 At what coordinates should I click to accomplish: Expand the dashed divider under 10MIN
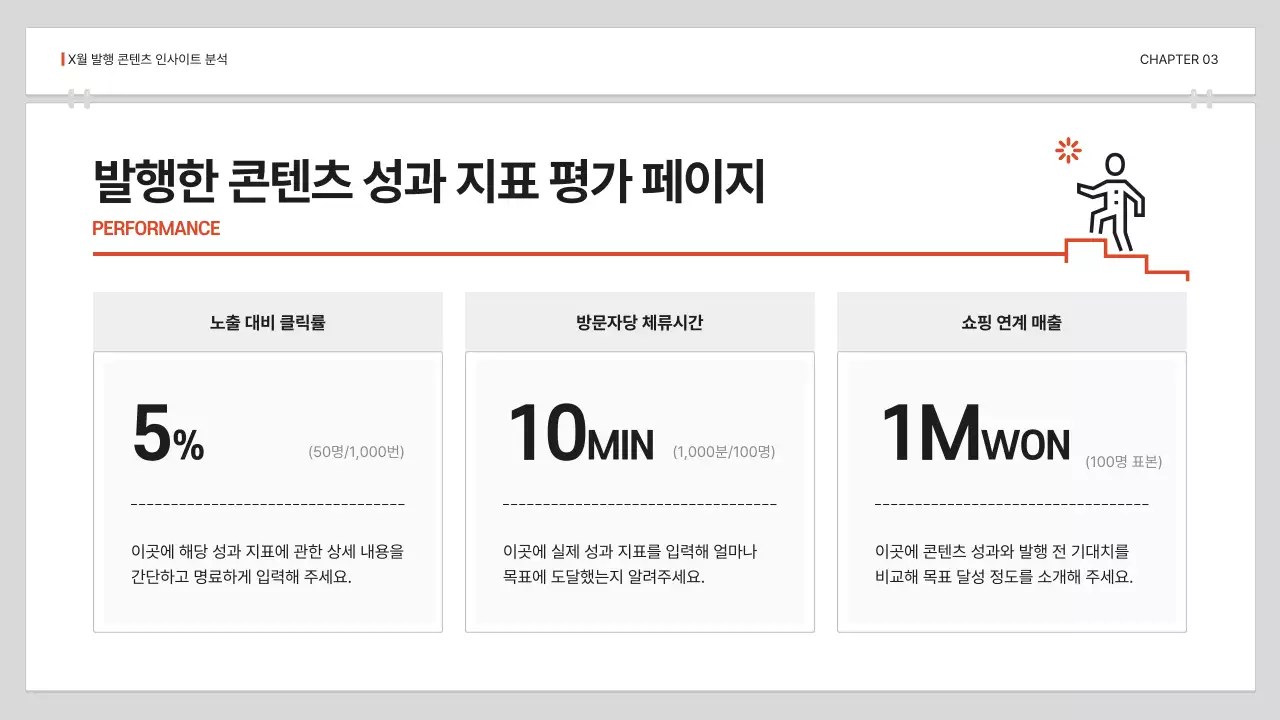[640, 502]
